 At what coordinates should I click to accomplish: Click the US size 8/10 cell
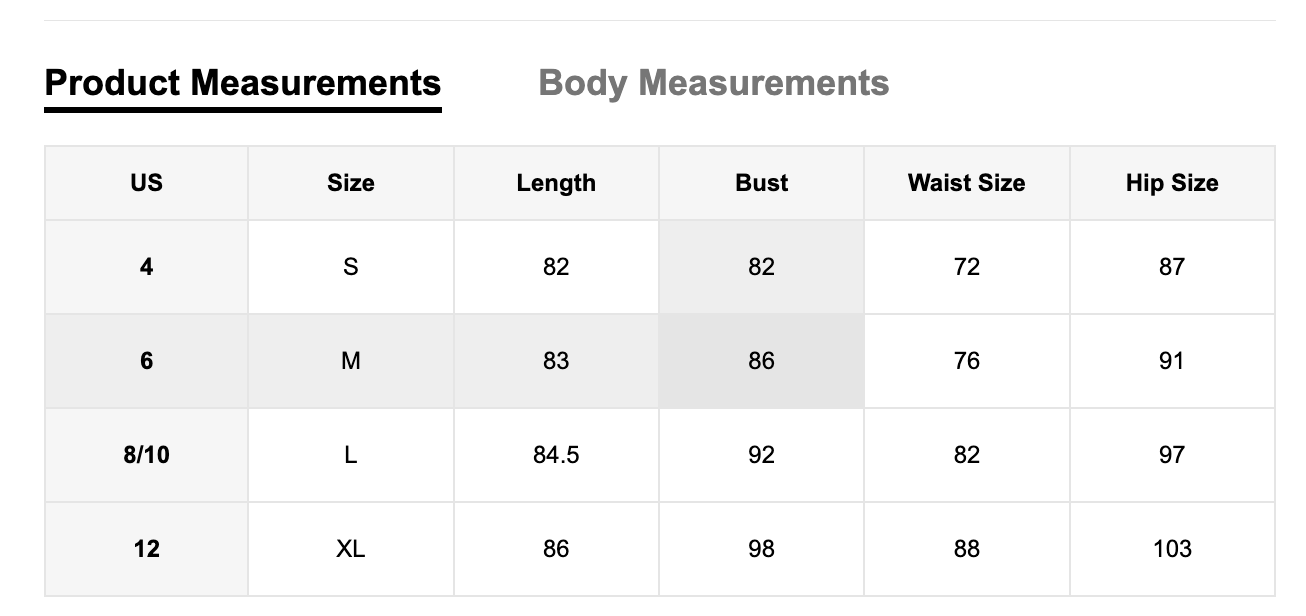point(145,455)
